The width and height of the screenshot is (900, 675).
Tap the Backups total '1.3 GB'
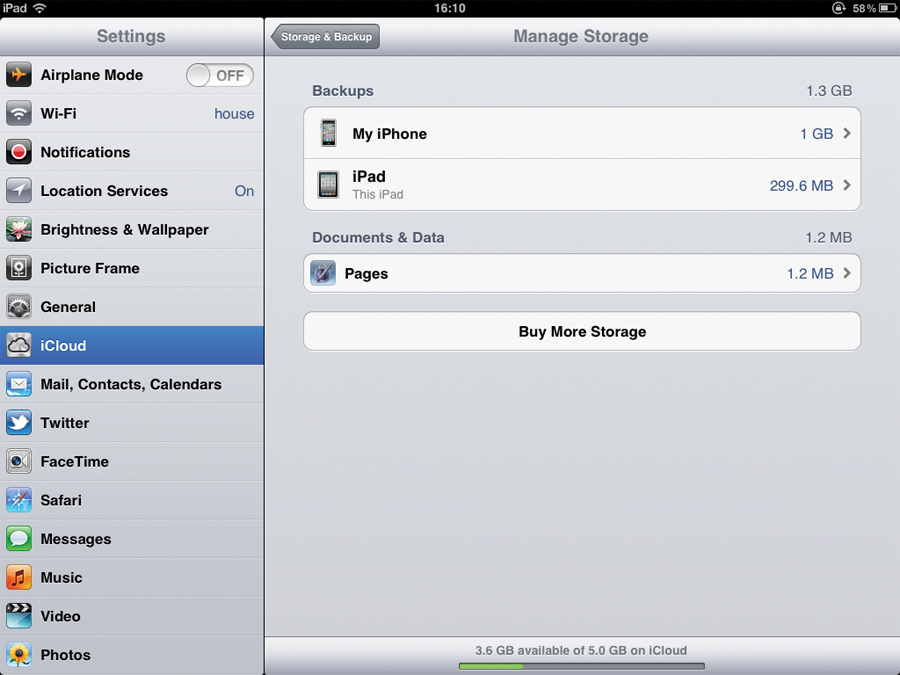click(829, 91)
